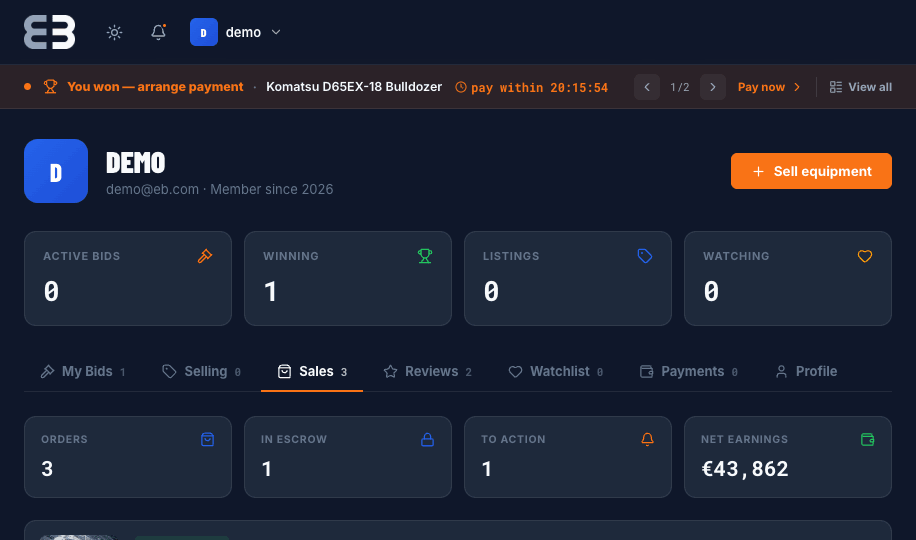This screenshot has width=916, height=540.
Task: Switch to the Watchlist tab
Action: tap(556, 372)
